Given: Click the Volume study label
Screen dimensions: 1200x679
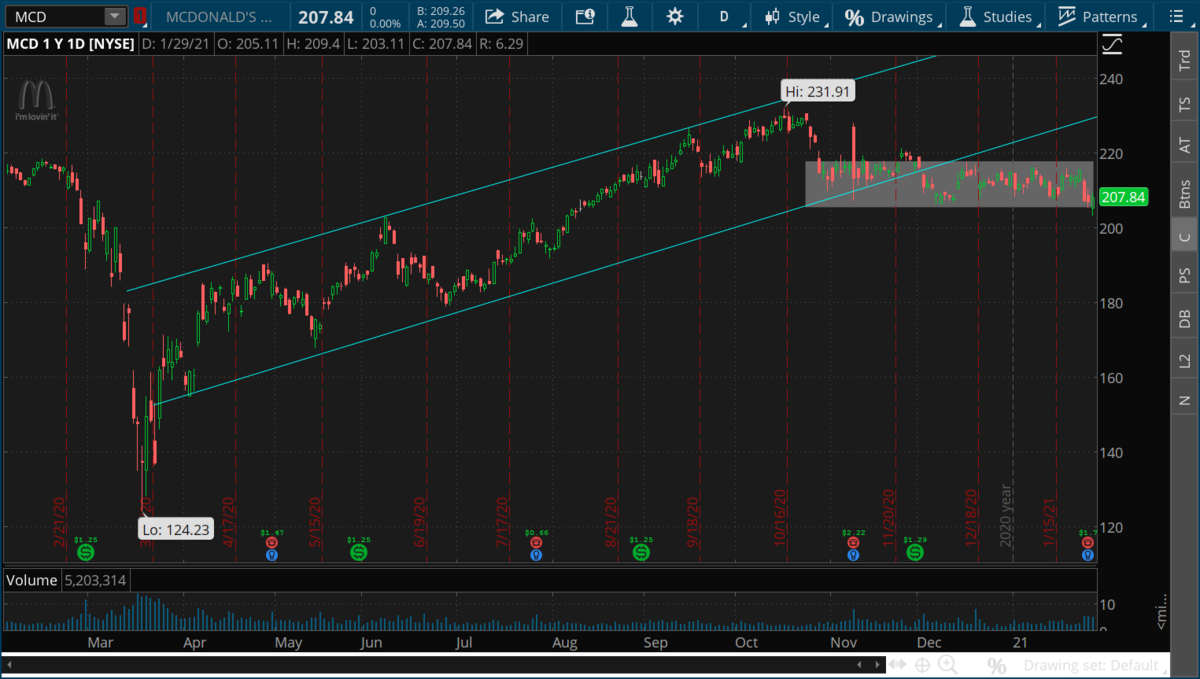Looking at the screenshot, I should (33, 580).
